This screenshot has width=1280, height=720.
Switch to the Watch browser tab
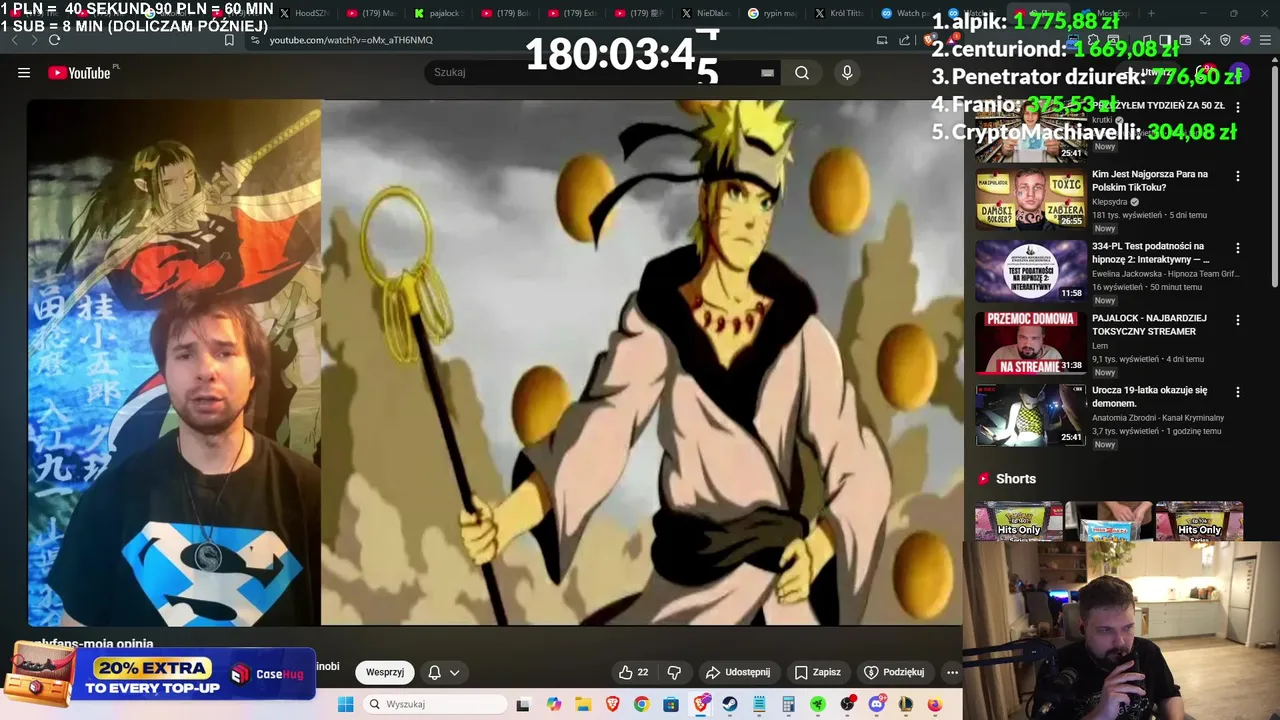[x=906, y=13]
